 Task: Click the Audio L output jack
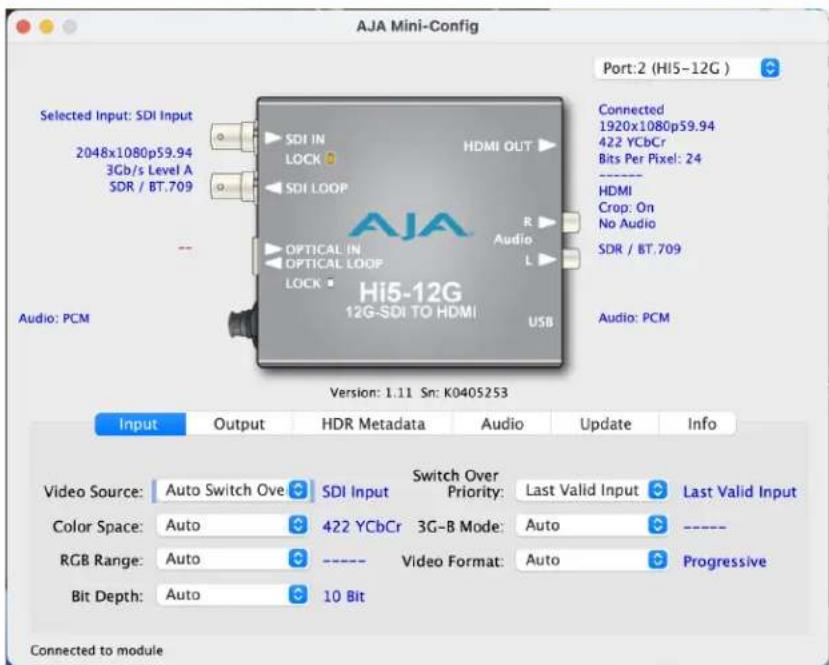coord(570,259)
